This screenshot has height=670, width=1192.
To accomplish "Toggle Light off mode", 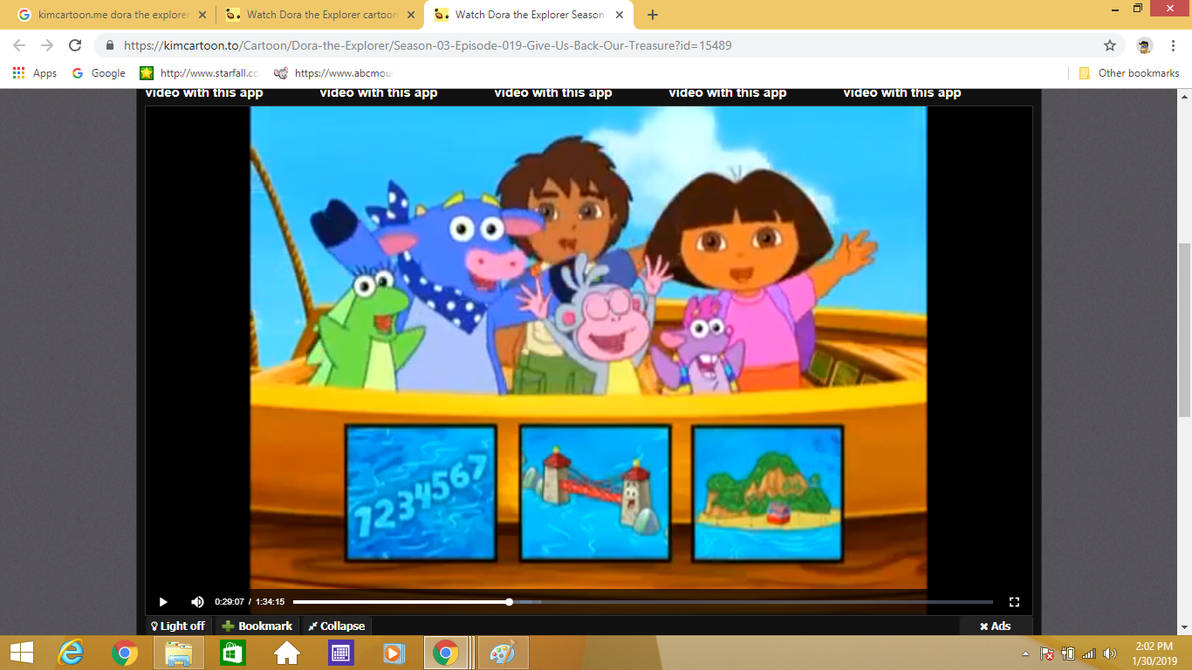I will (x=177, y=626).
